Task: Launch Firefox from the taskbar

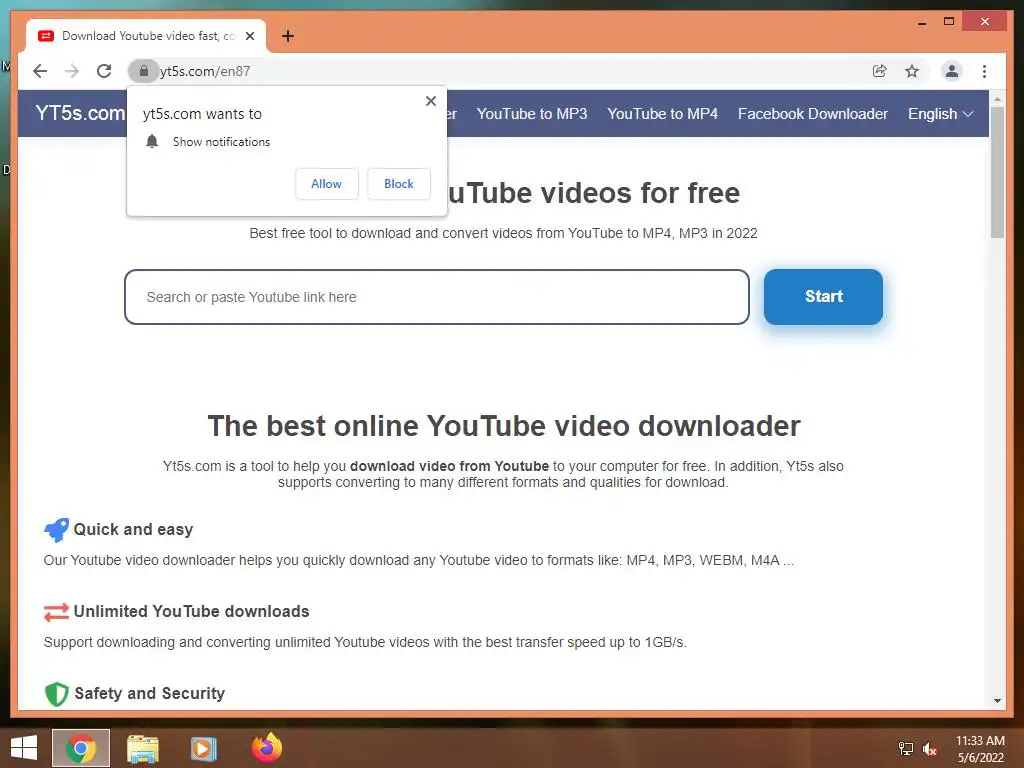Action: (x=266, y=748)
